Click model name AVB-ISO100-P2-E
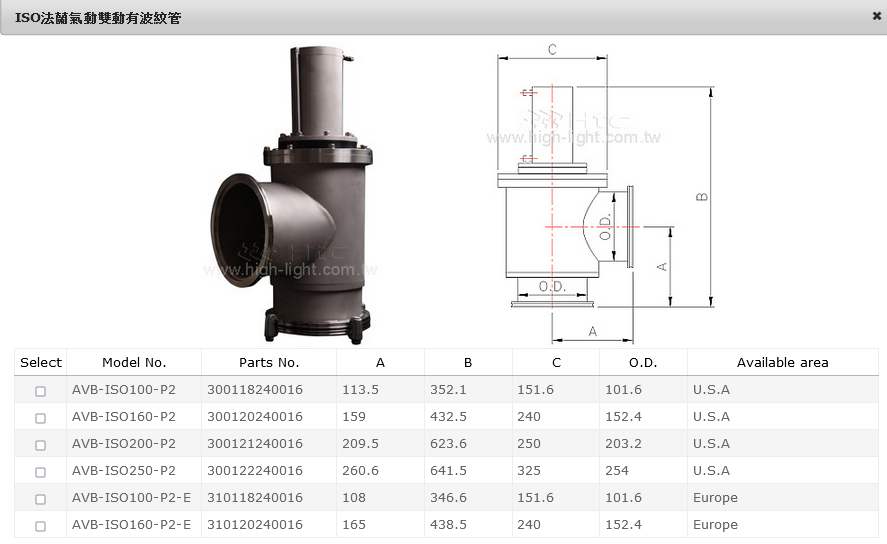The image size is (887, 544). pos(131,498)
